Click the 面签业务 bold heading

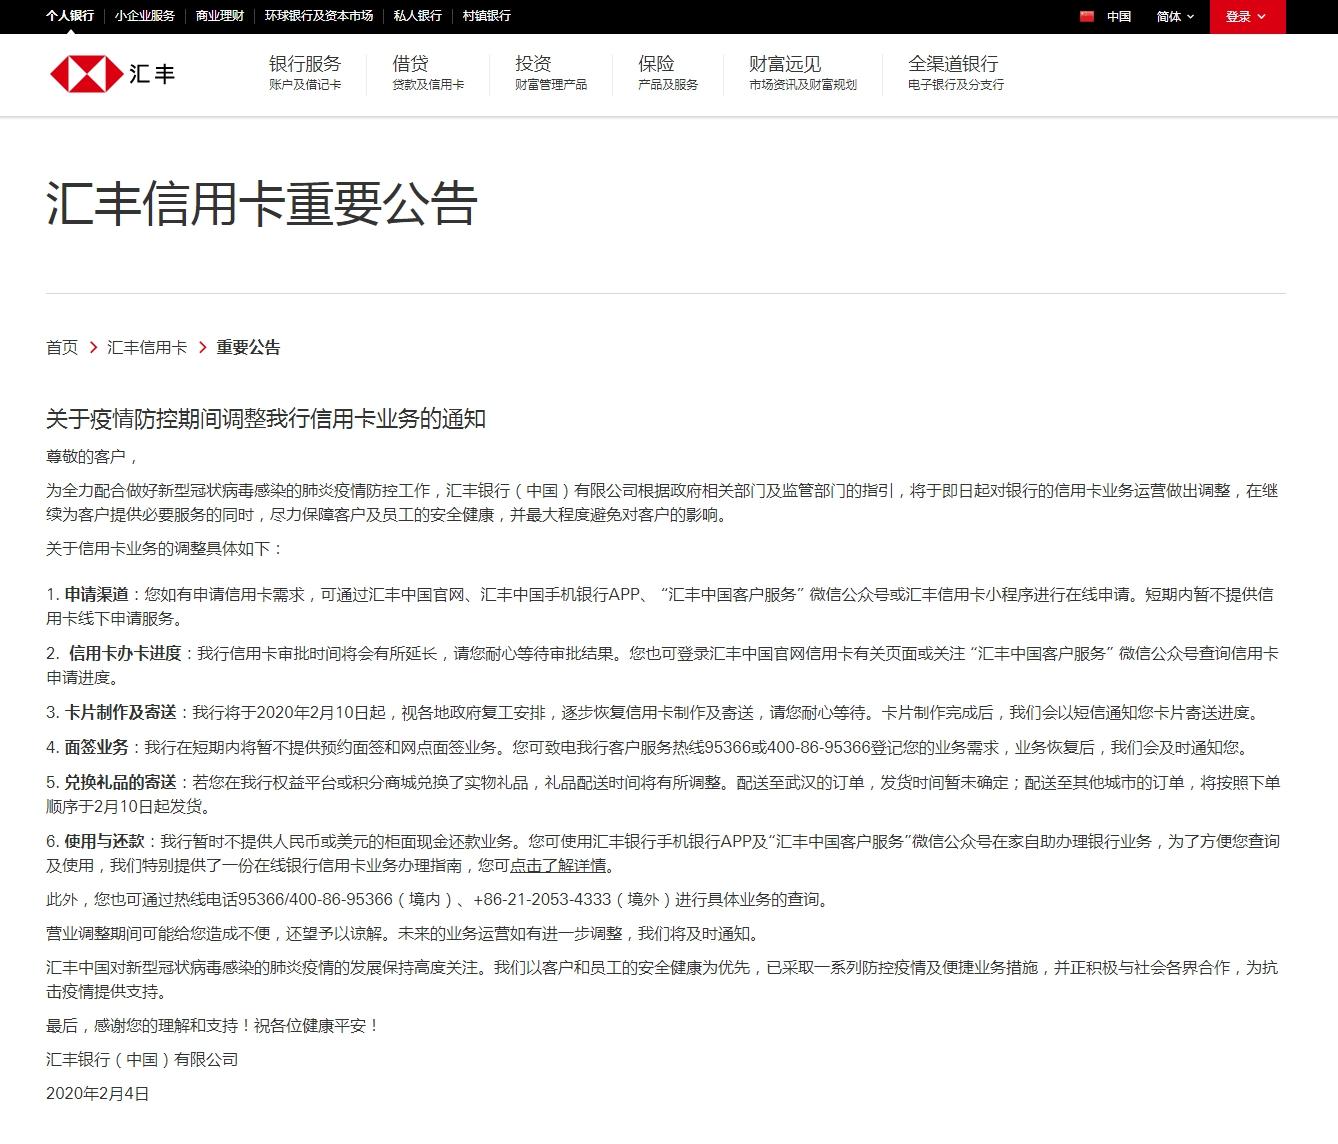97,747
